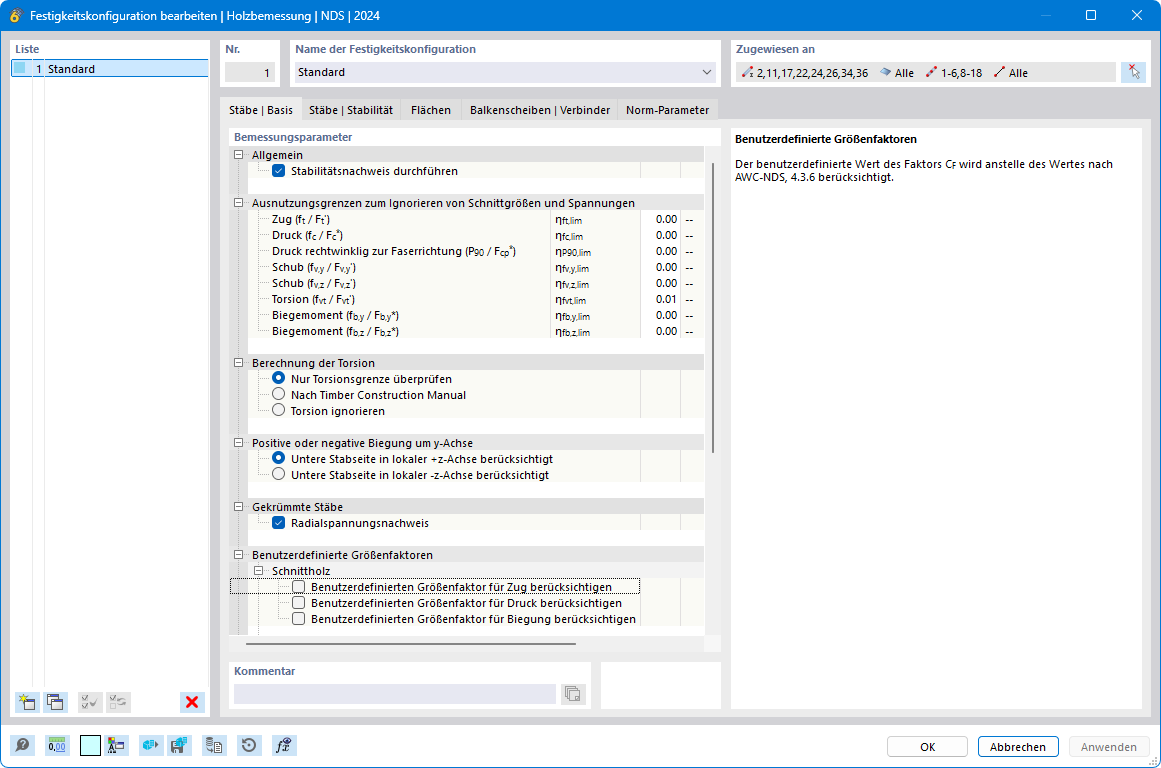1161x768 pixels.
Task: Confirm with the OK button
Action: (x=927, y=747)
